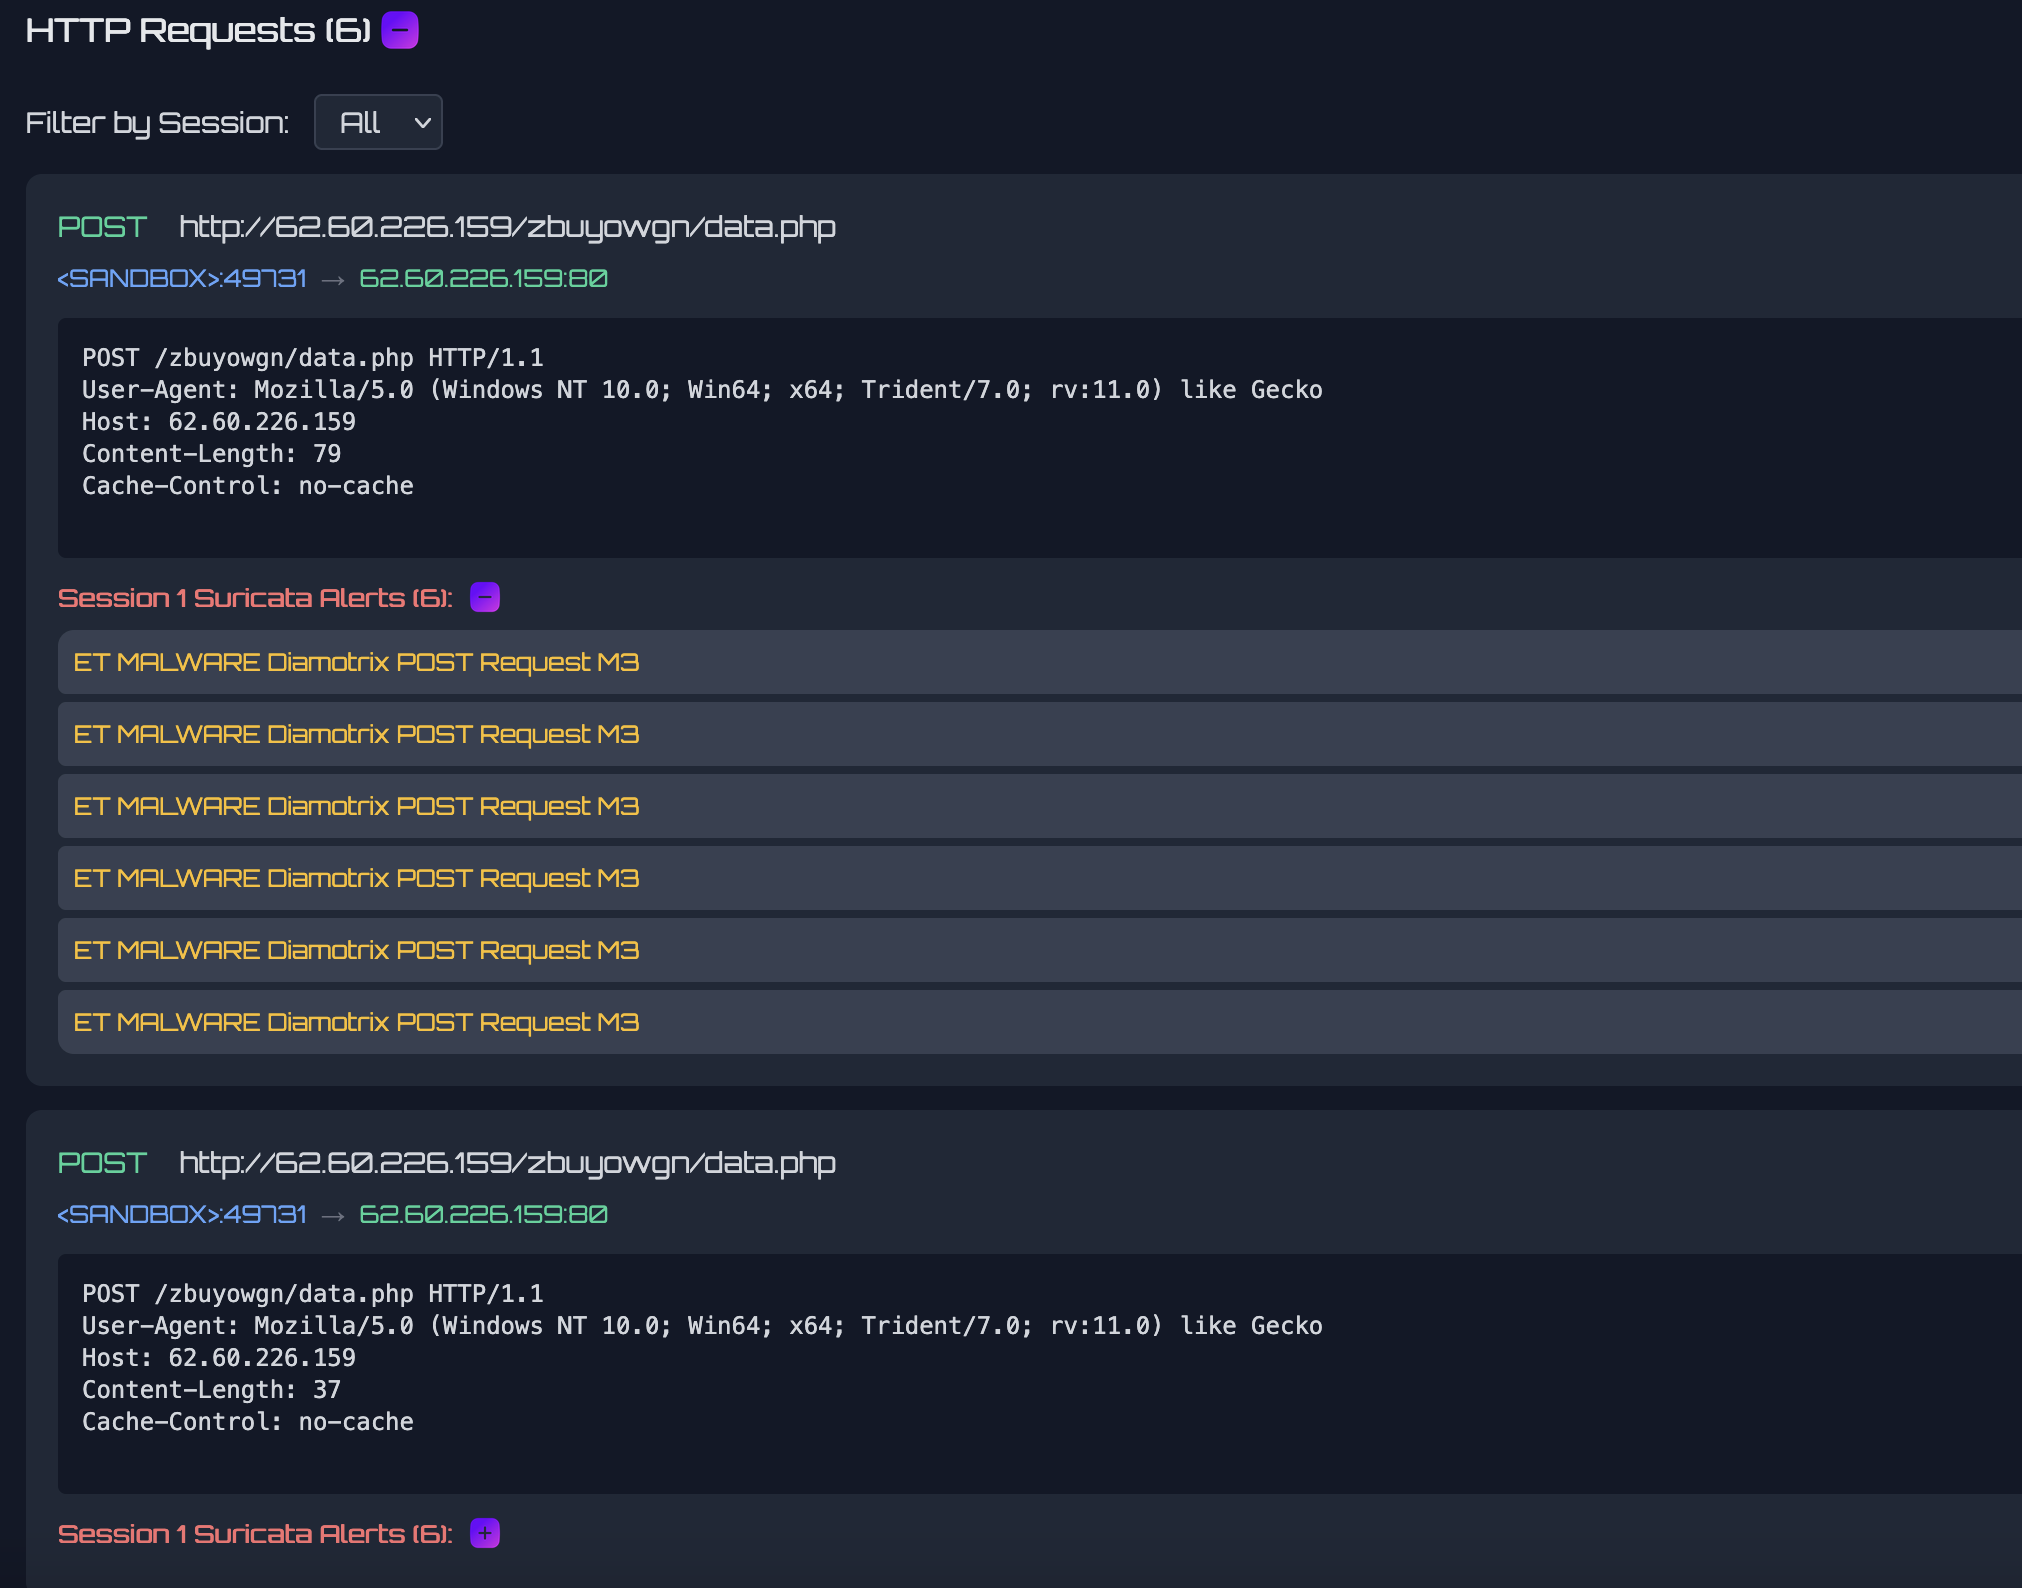The image size is (2022, 1588).
Task: Click the fifth Diamotrix POST Request M3 alert
Action: (x=356, y=950)
